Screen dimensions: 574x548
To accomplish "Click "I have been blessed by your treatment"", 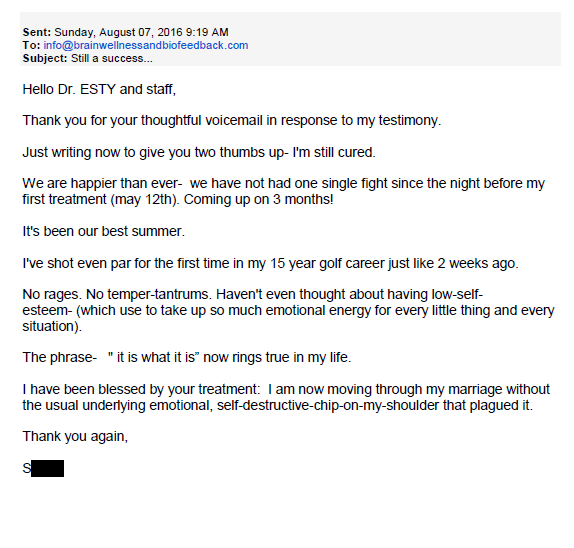I will coord(141,389).
